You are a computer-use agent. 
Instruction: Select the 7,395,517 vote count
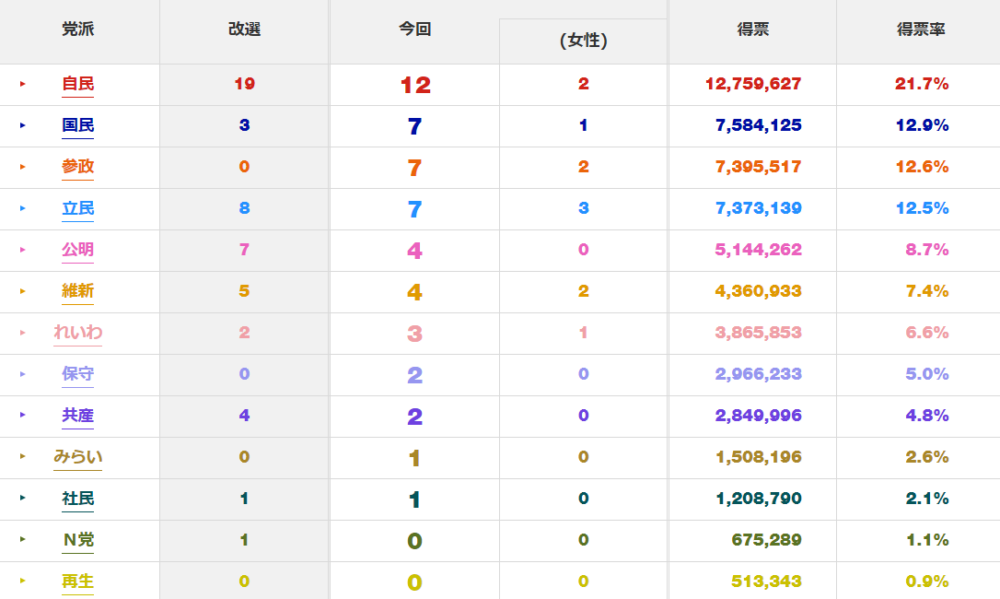point(758,166)
